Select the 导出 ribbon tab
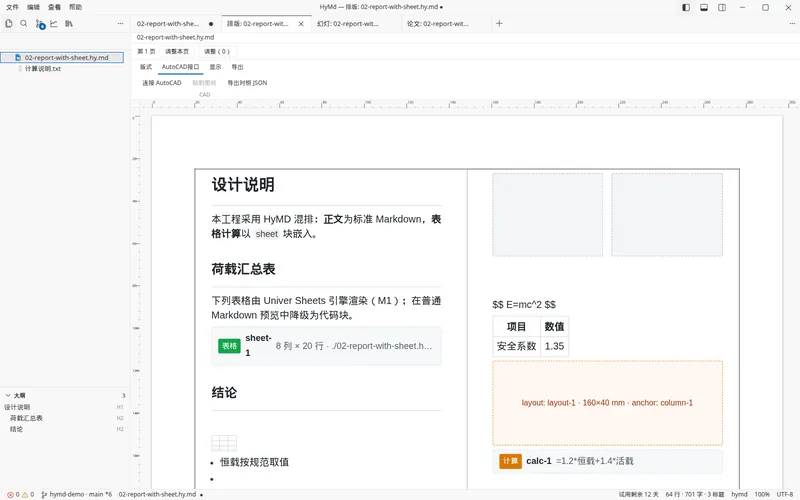Viewport: 800px width, 500px height. tap(237, 67)
